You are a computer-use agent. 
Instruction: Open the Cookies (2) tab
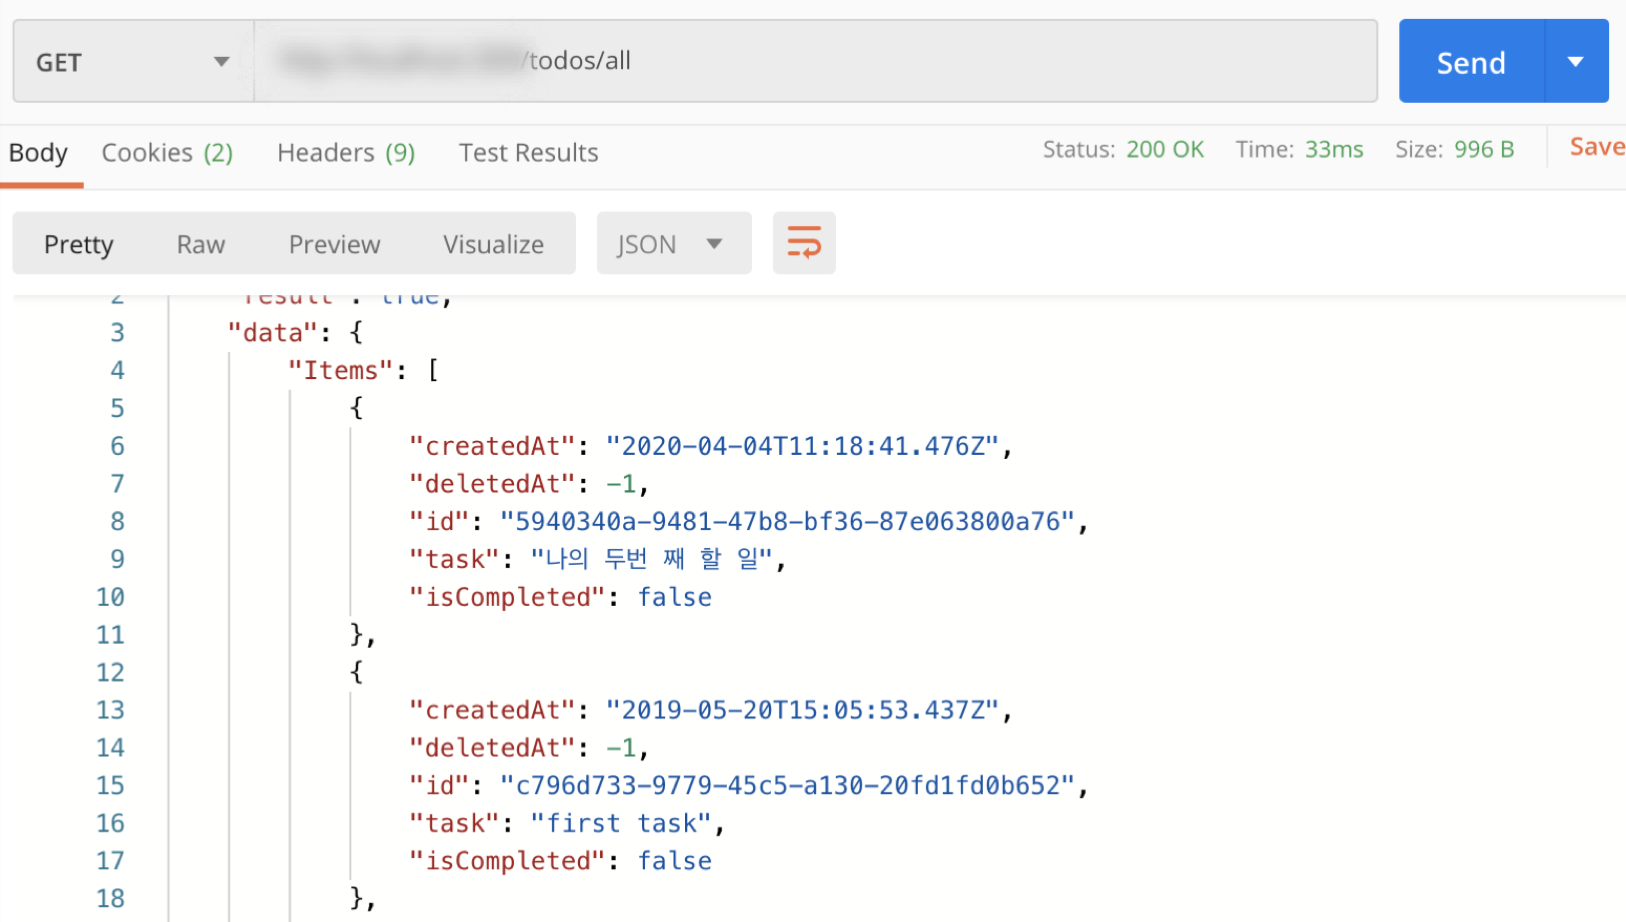(x=167, y=153)
